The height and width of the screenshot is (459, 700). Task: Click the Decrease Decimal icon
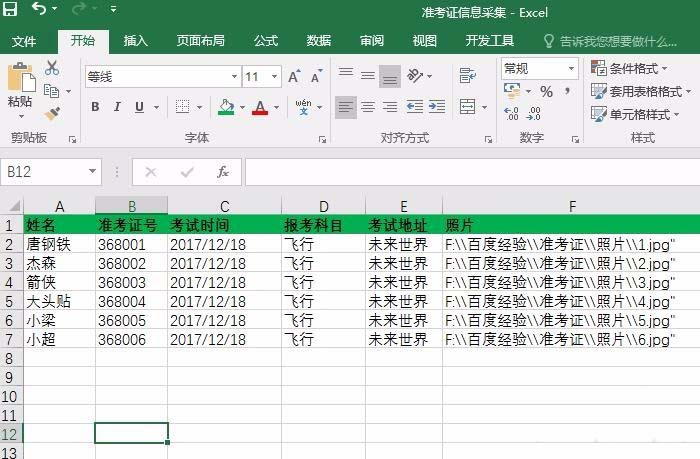point(533,113)
